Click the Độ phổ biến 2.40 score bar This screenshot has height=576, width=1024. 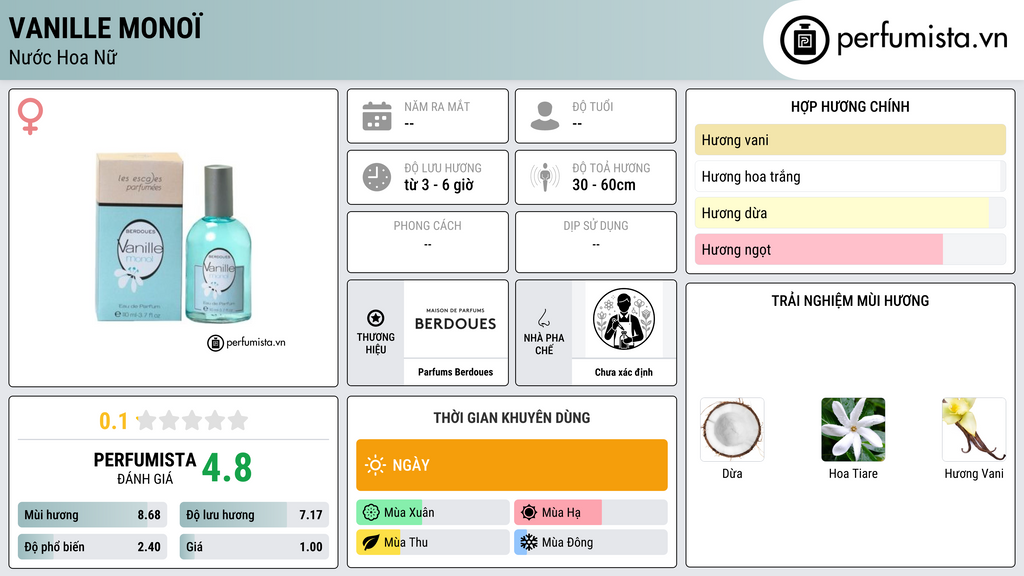93,547
